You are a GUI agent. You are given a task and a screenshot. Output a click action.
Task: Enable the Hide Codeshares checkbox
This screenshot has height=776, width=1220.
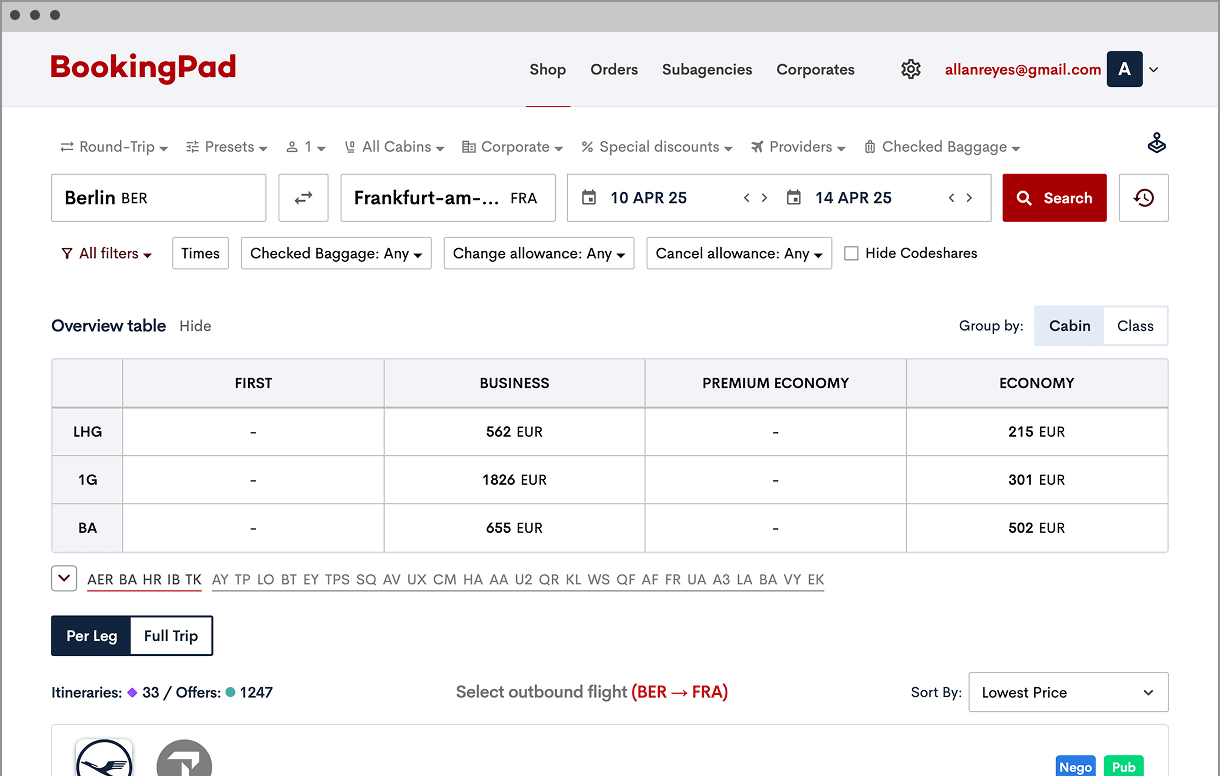pyautogui.click(x=852, y=254)
